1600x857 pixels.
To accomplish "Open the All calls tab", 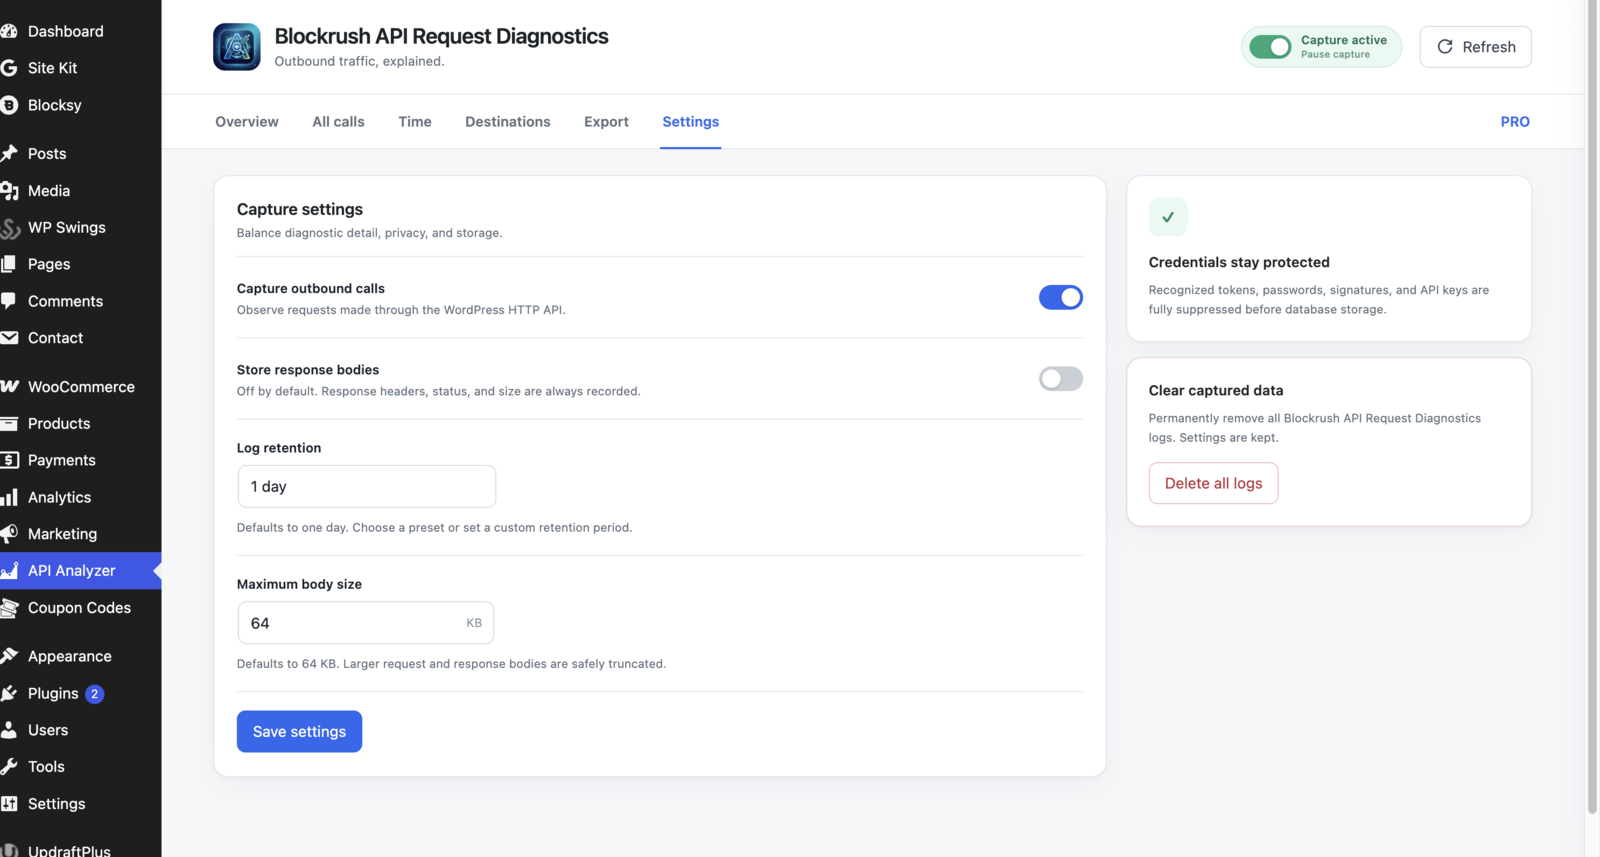I will [338, 122].
